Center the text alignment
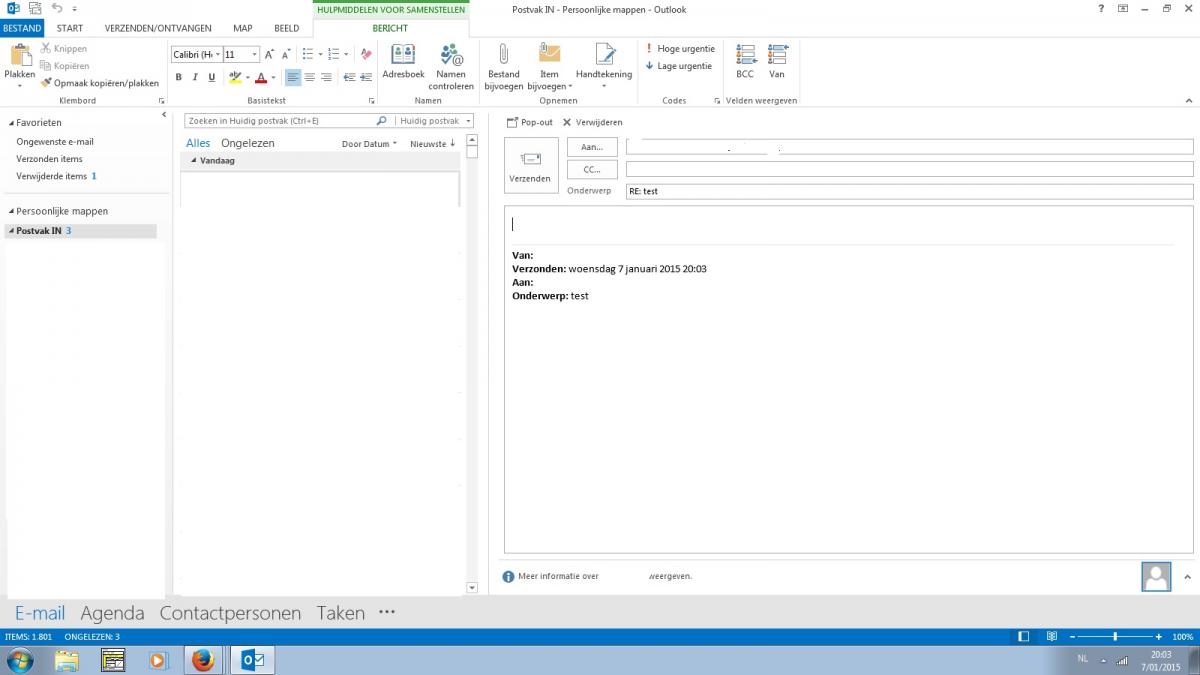The width and height of the screenshot is (1200, 675). tap(310, 77)
